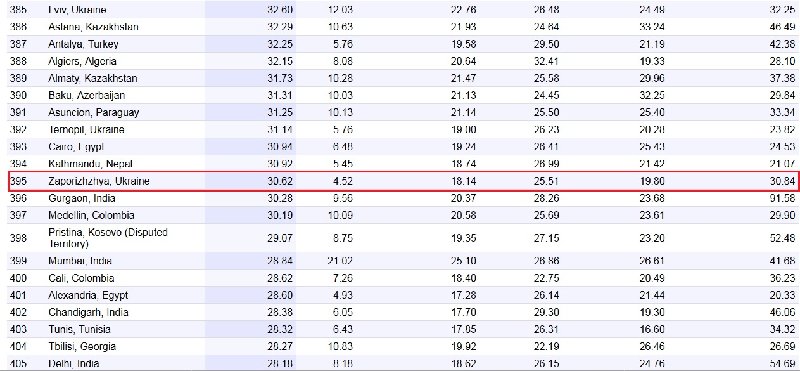Select the 10.83 value in Tbilisi row
Screen dimensions: 800x371
[x=340, y=347]
